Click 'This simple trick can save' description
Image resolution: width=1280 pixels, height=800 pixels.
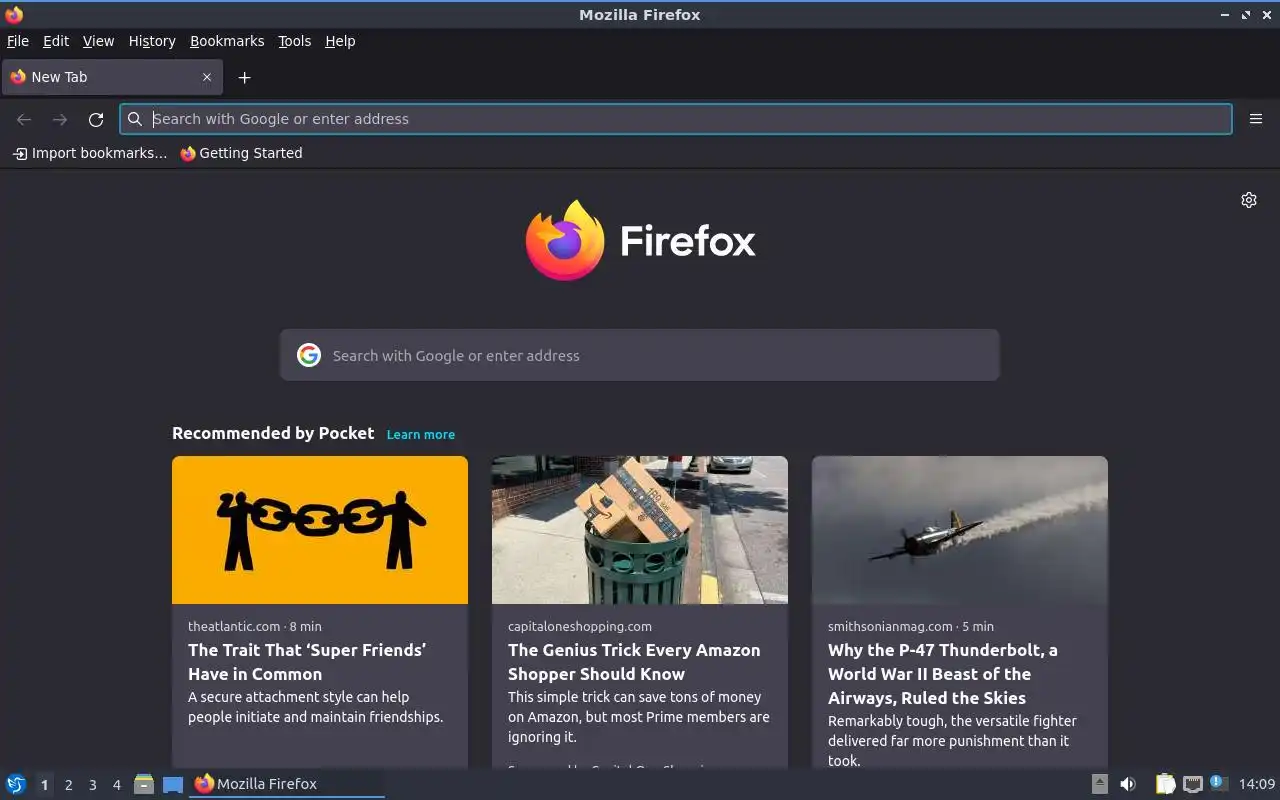click(x=639, y=717)
